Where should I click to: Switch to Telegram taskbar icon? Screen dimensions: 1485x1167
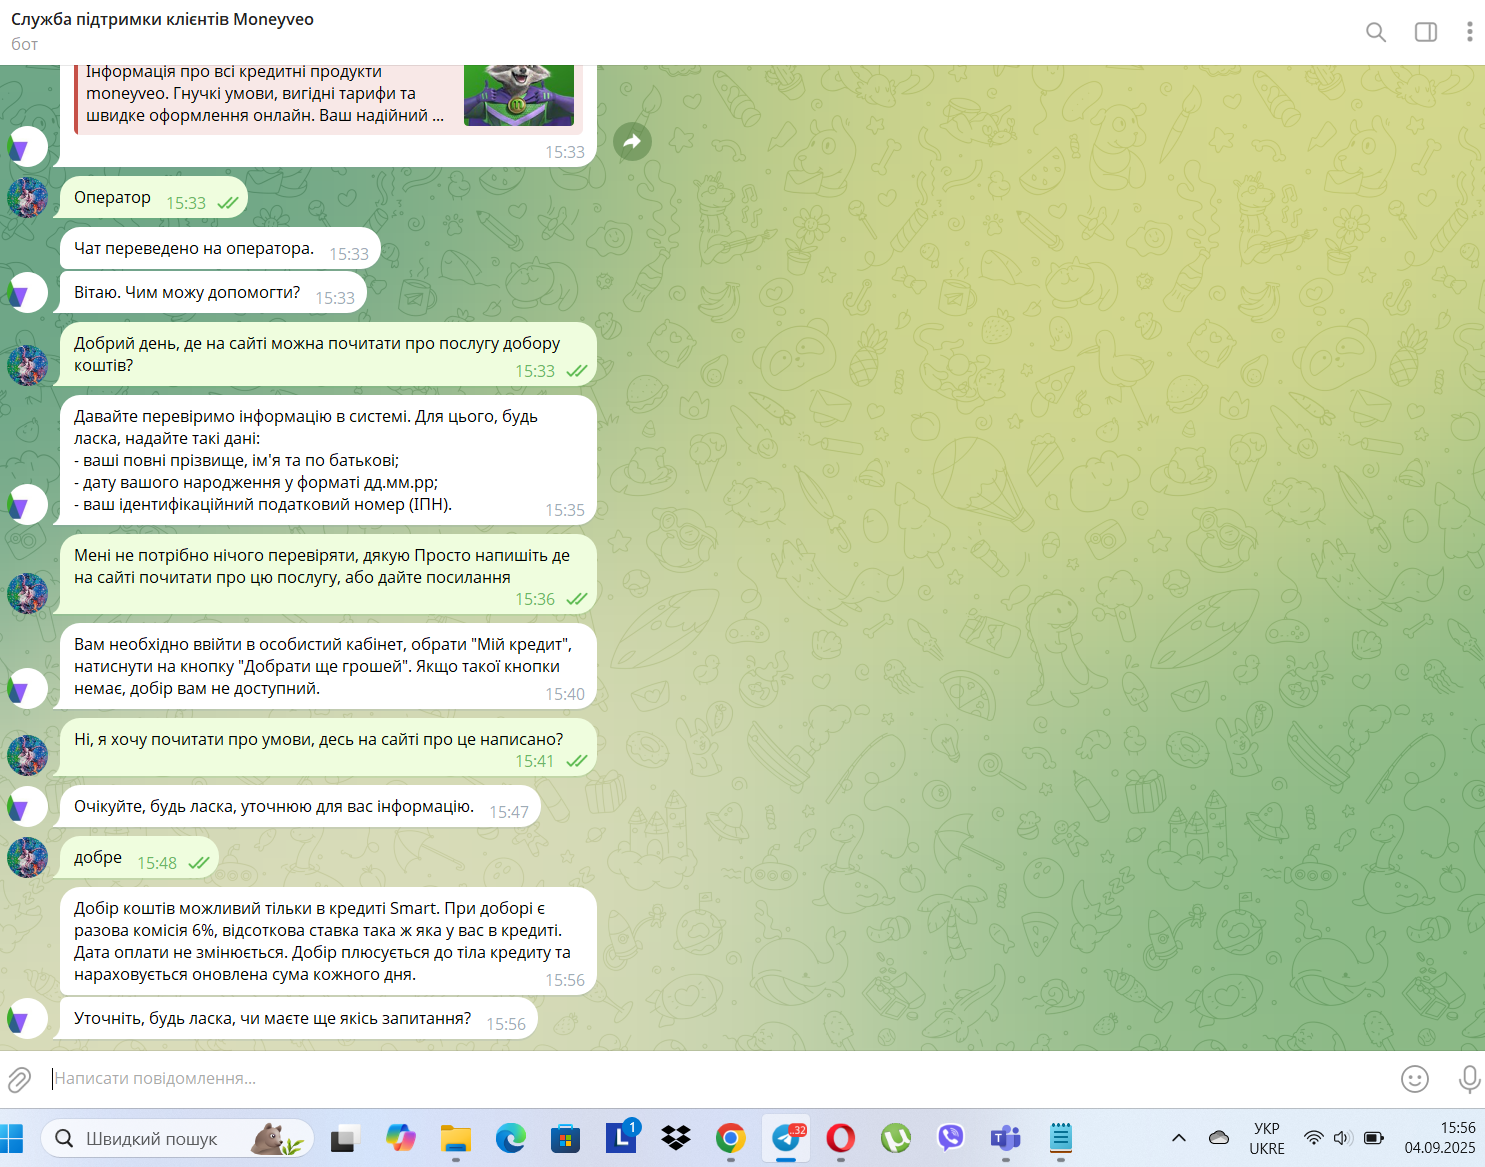787,1138
